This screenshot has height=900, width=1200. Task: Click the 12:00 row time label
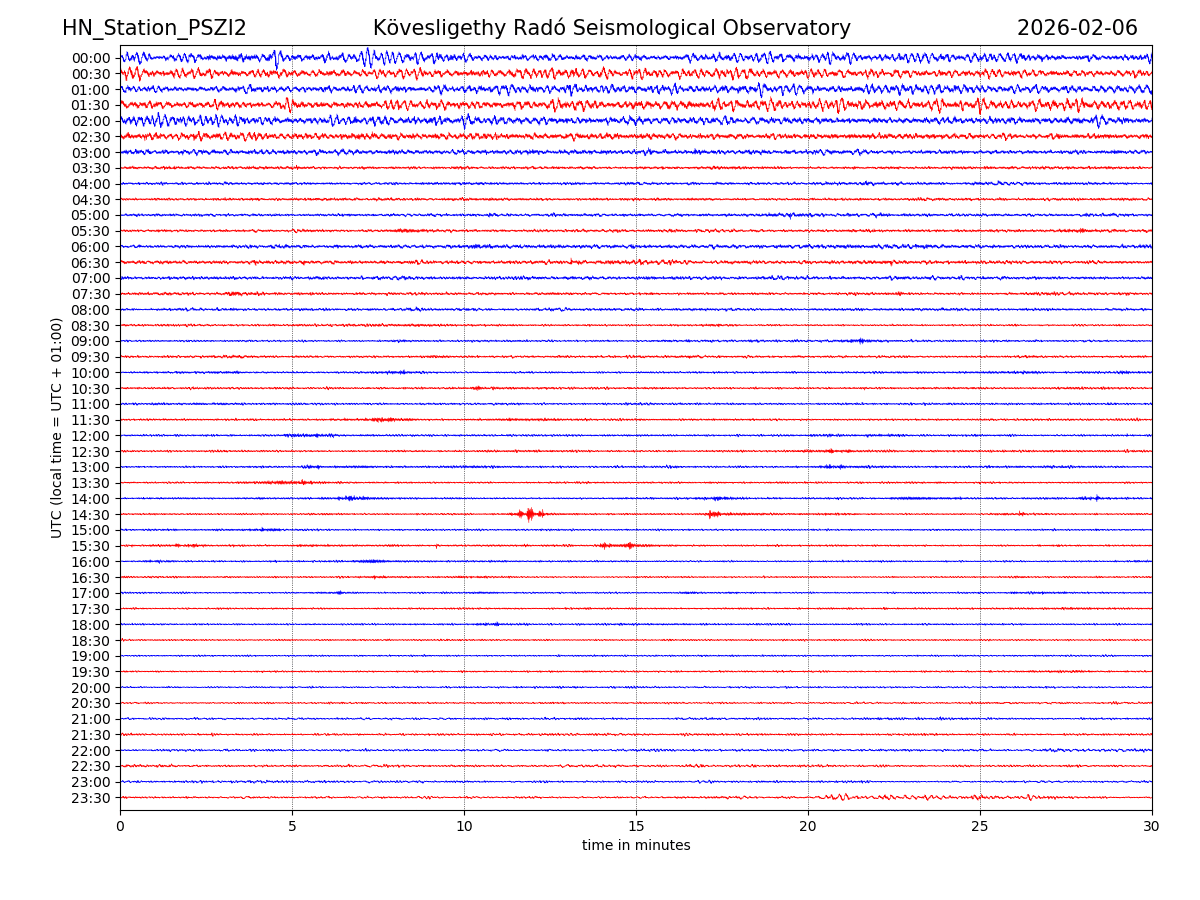point(91,436)
